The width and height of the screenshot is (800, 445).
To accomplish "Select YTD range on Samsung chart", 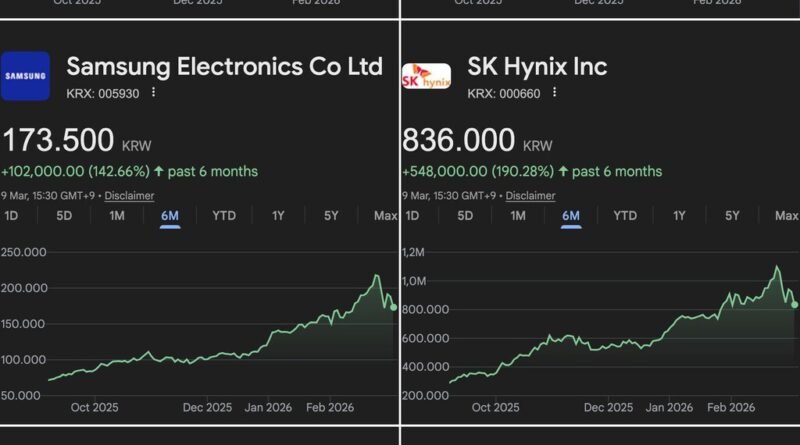I will tap(224, 216).
